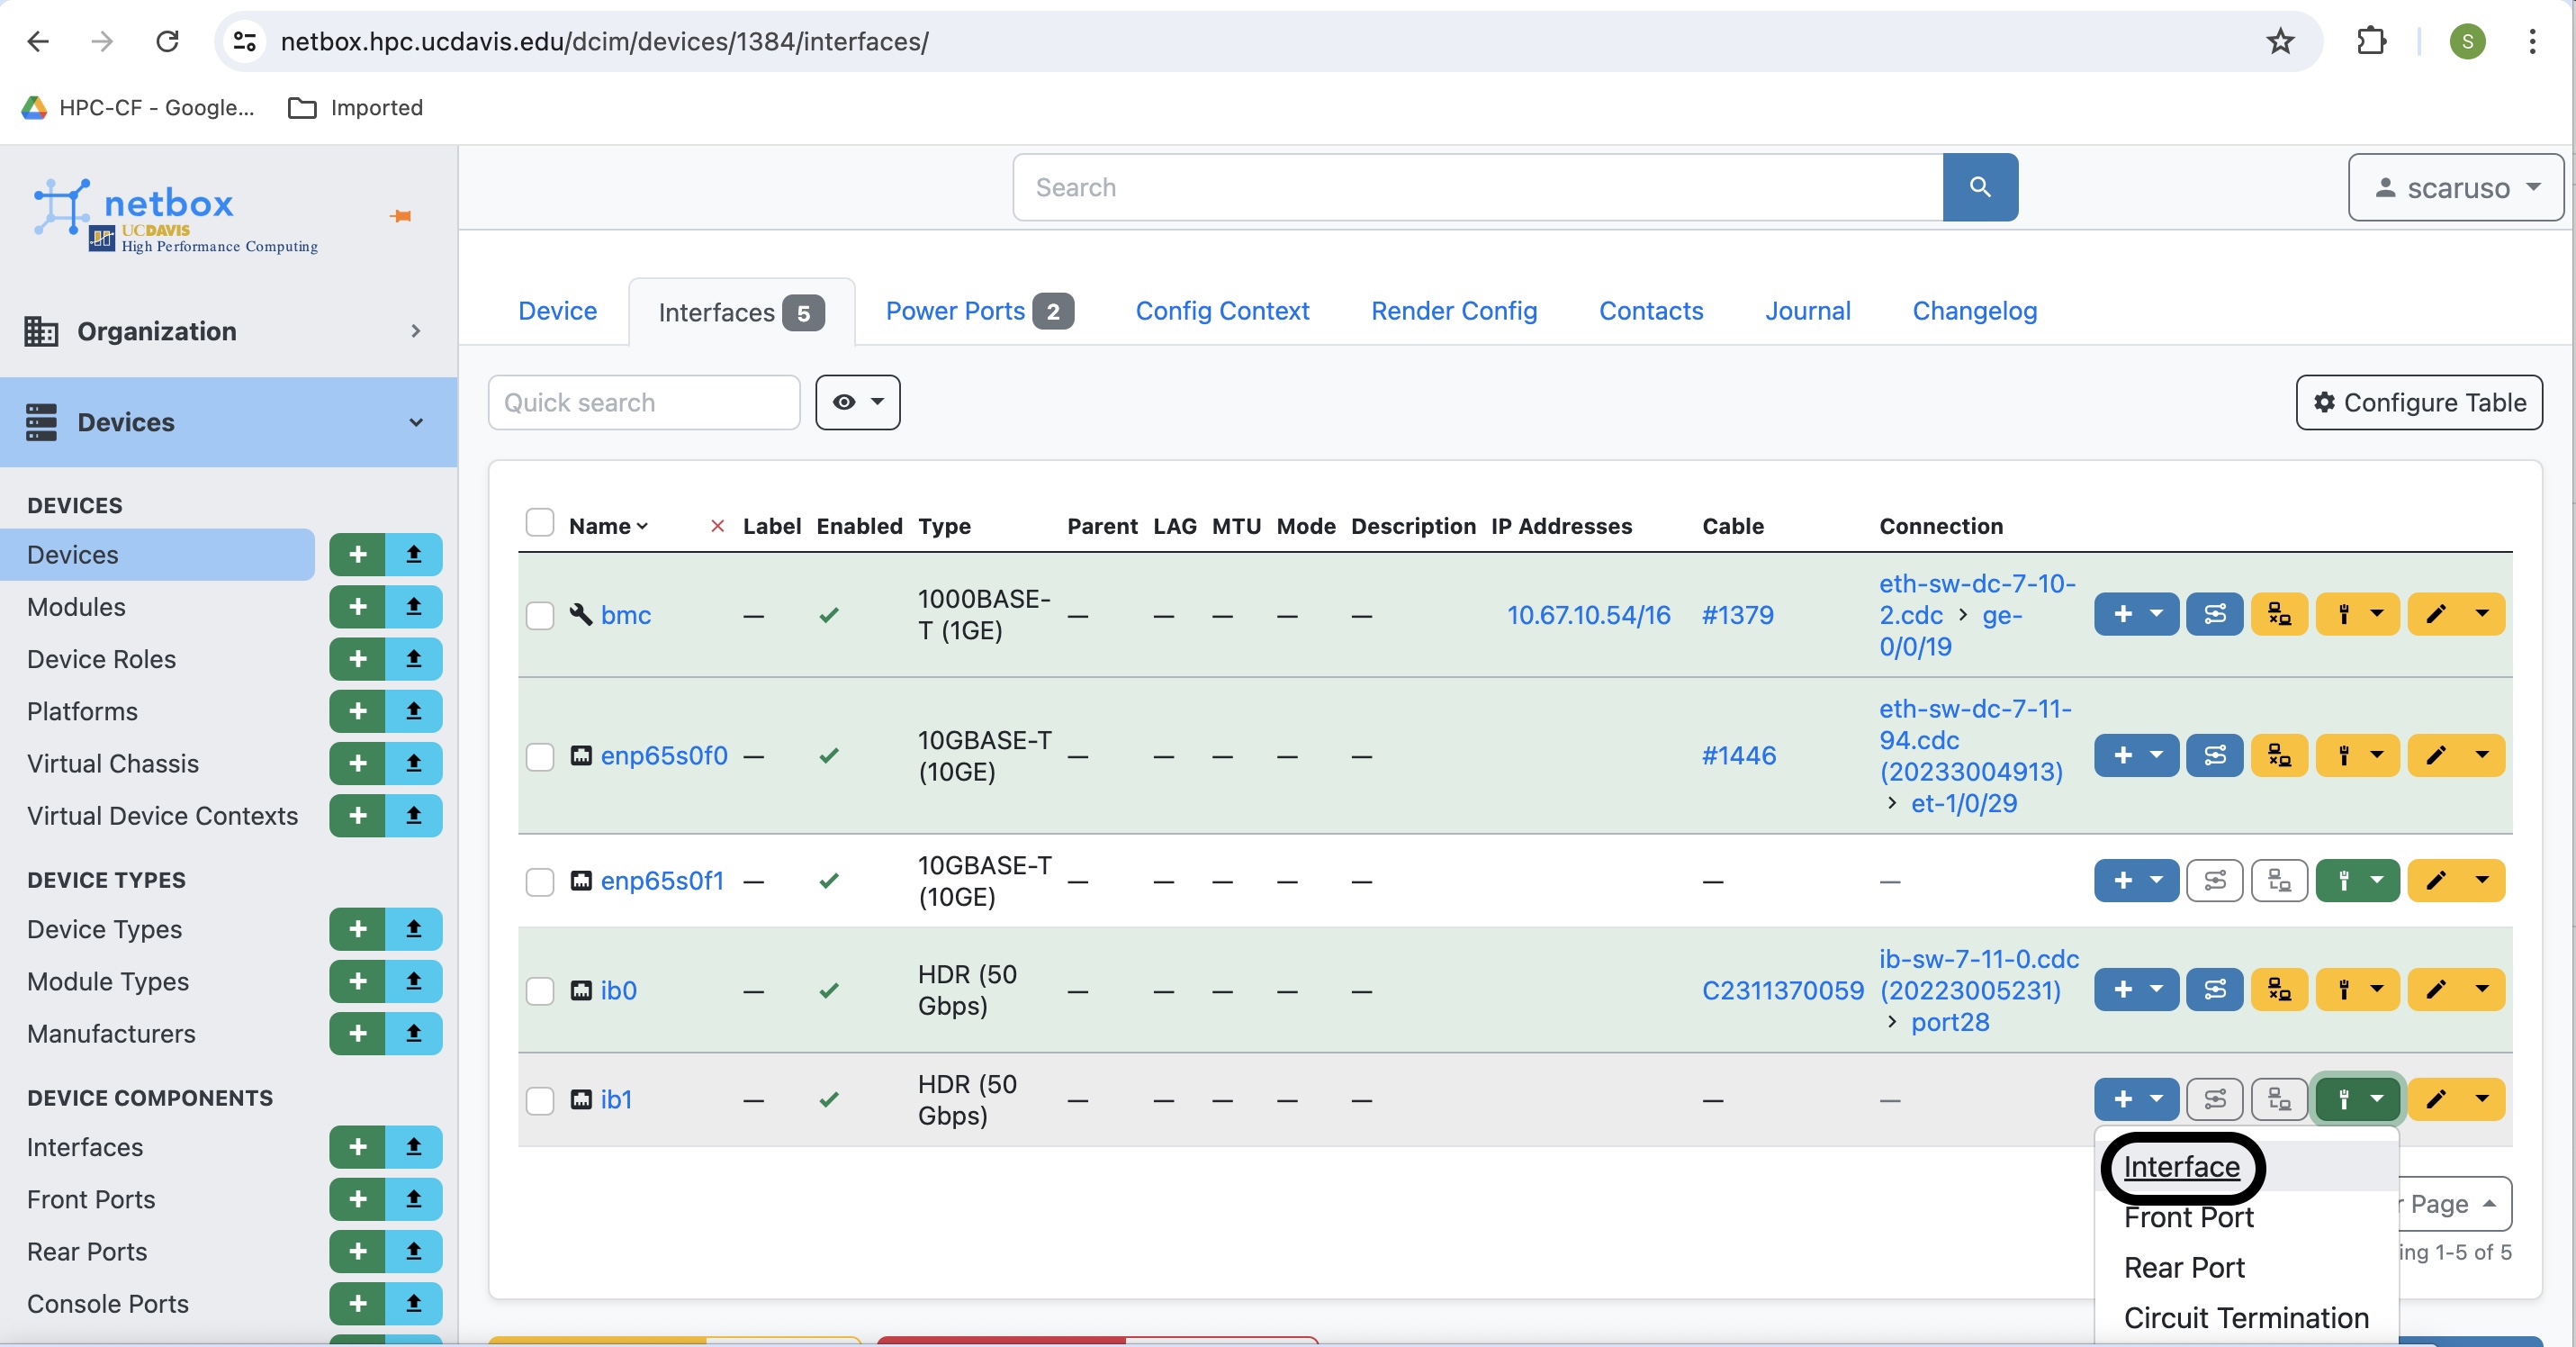The width and height of the screenshot is (2576, 1347).
Task: Click the disconnect cable icon for enp65s0f0
Action: [2278, 755]
